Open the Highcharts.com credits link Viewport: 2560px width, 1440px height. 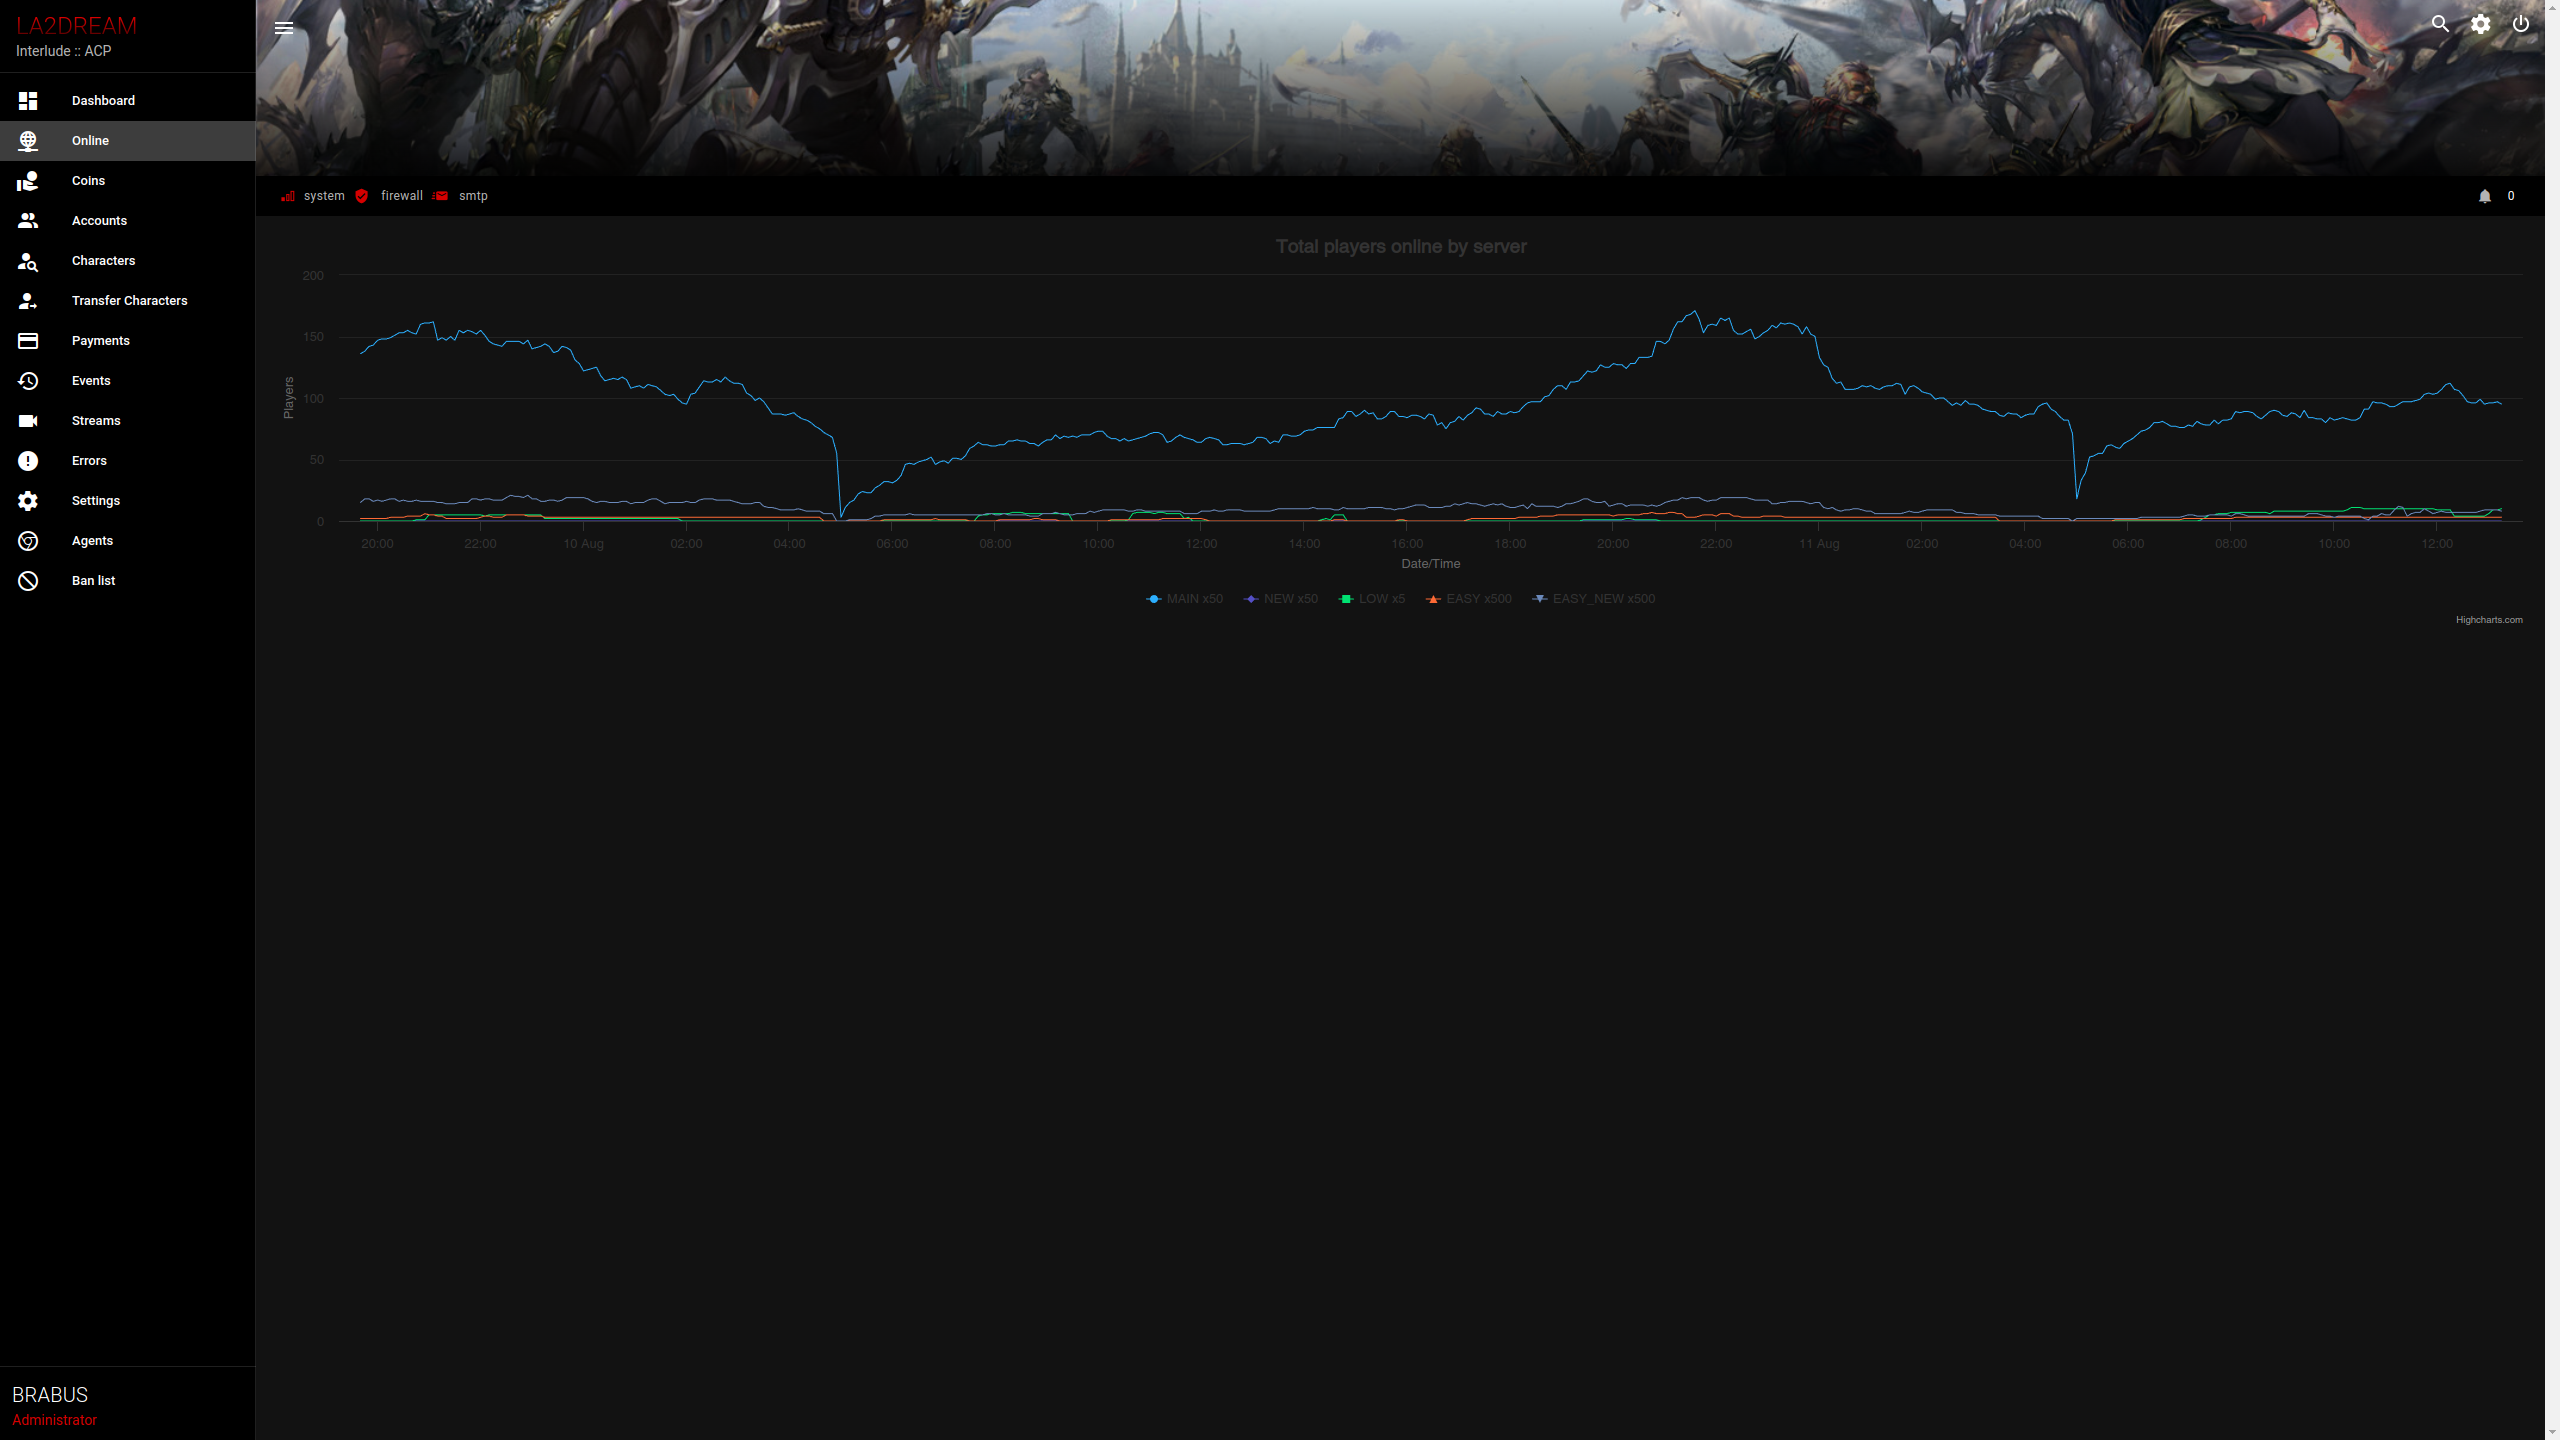[x=2488, y=620]
